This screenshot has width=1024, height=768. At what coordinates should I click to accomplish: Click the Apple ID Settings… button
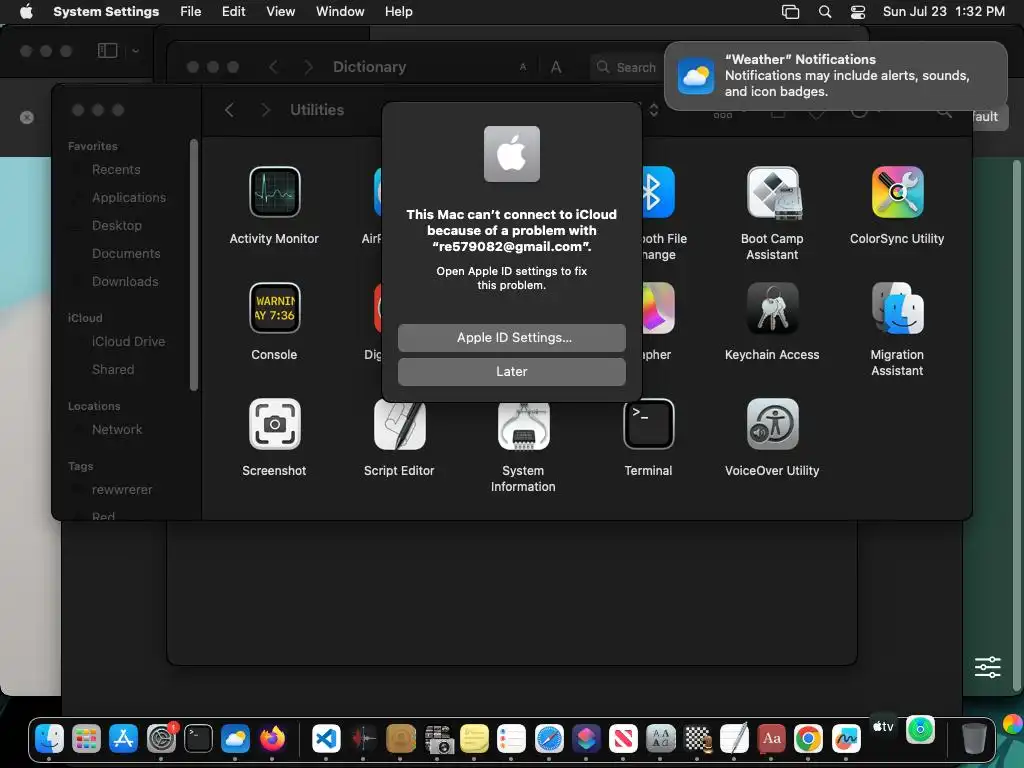tap(511, 338)
